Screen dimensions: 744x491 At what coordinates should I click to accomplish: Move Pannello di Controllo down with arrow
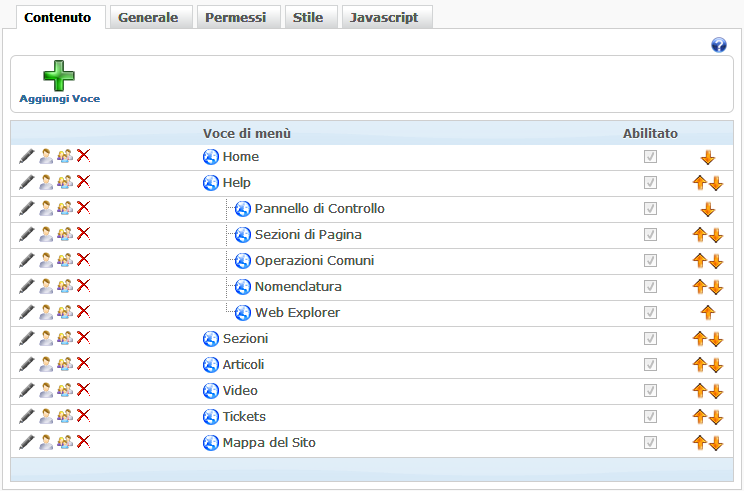(707, 209)
